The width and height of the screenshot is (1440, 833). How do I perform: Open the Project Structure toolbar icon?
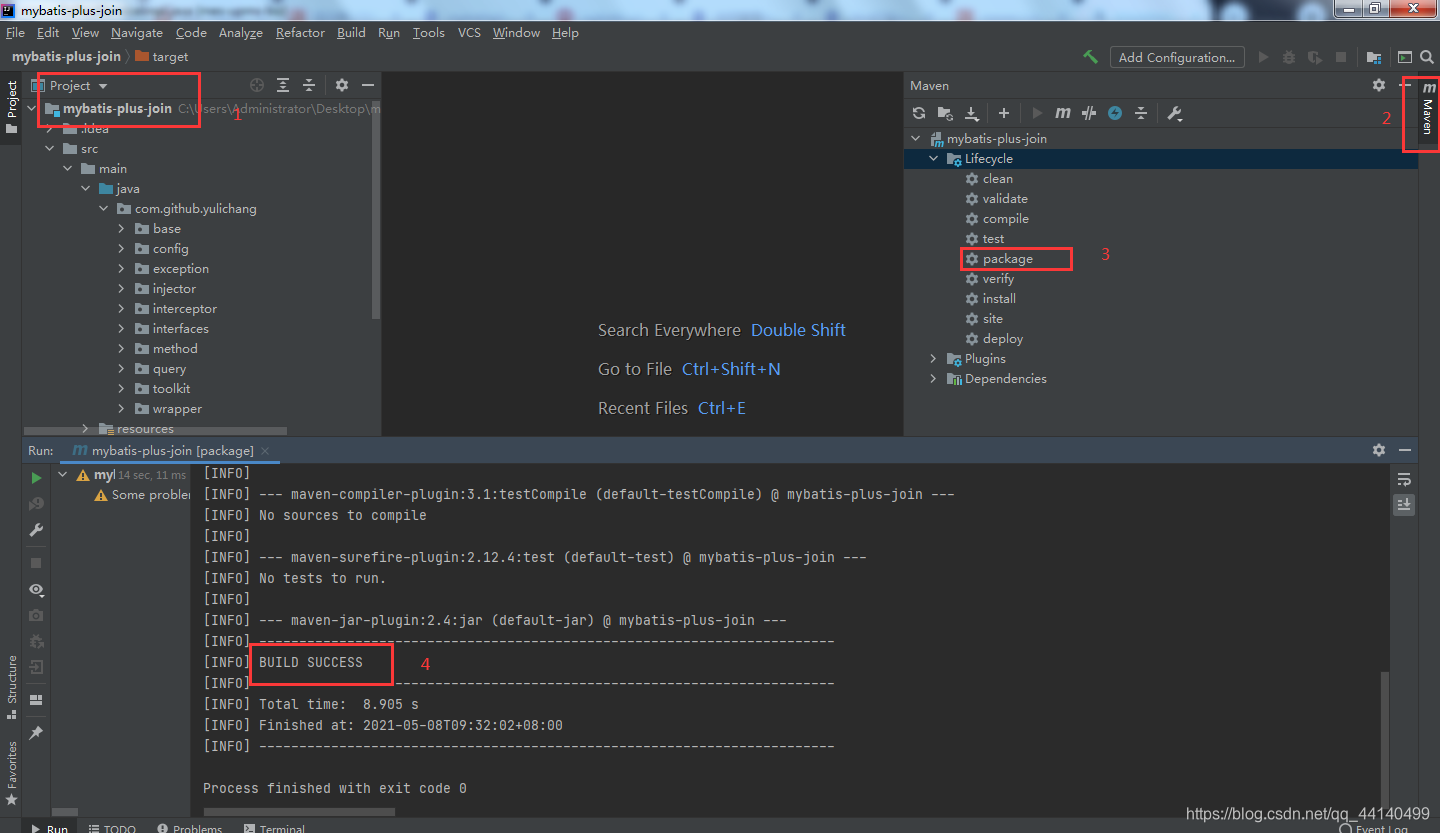coord(1374,57)
